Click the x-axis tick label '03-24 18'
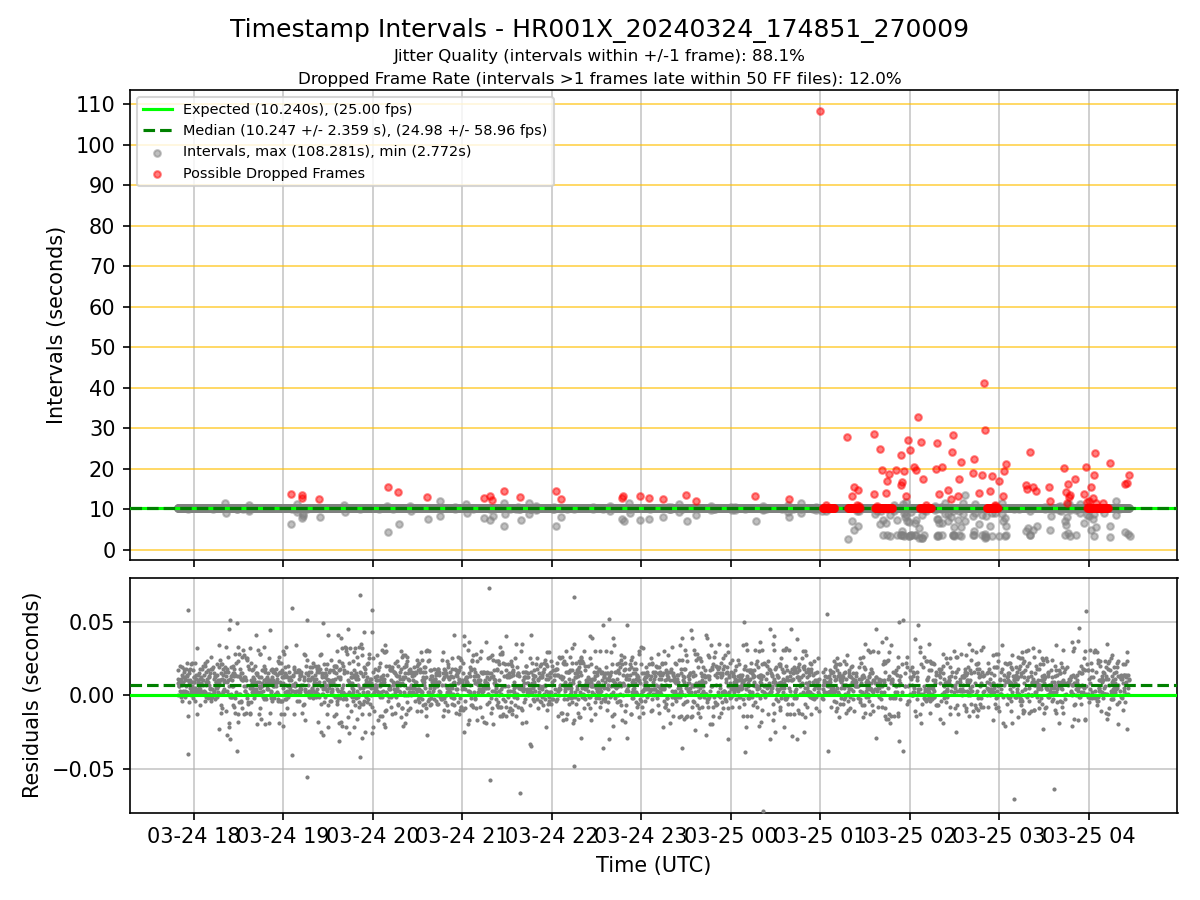 coord(194,835)
